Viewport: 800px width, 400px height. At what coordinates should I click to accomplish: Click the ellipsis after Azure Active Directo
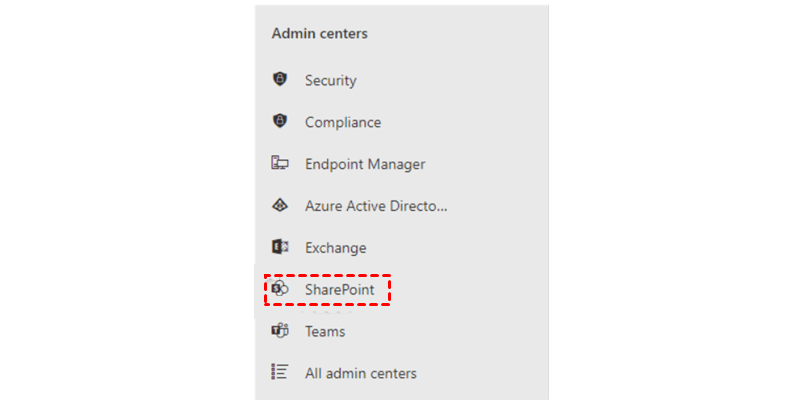coord(441,208)
